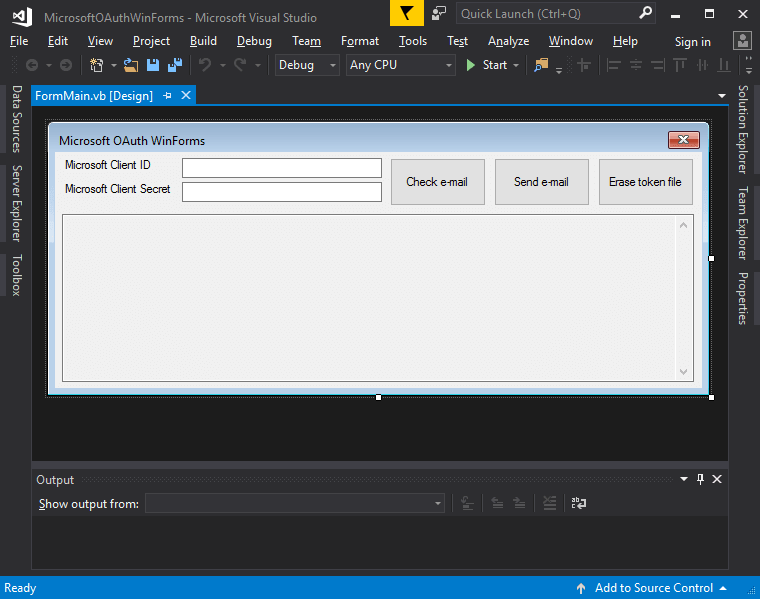Image resolution: width=760 pixels, height=599 pixels.
Task: Open the yellow notifications flag icon
Action: tap(407, 13)
